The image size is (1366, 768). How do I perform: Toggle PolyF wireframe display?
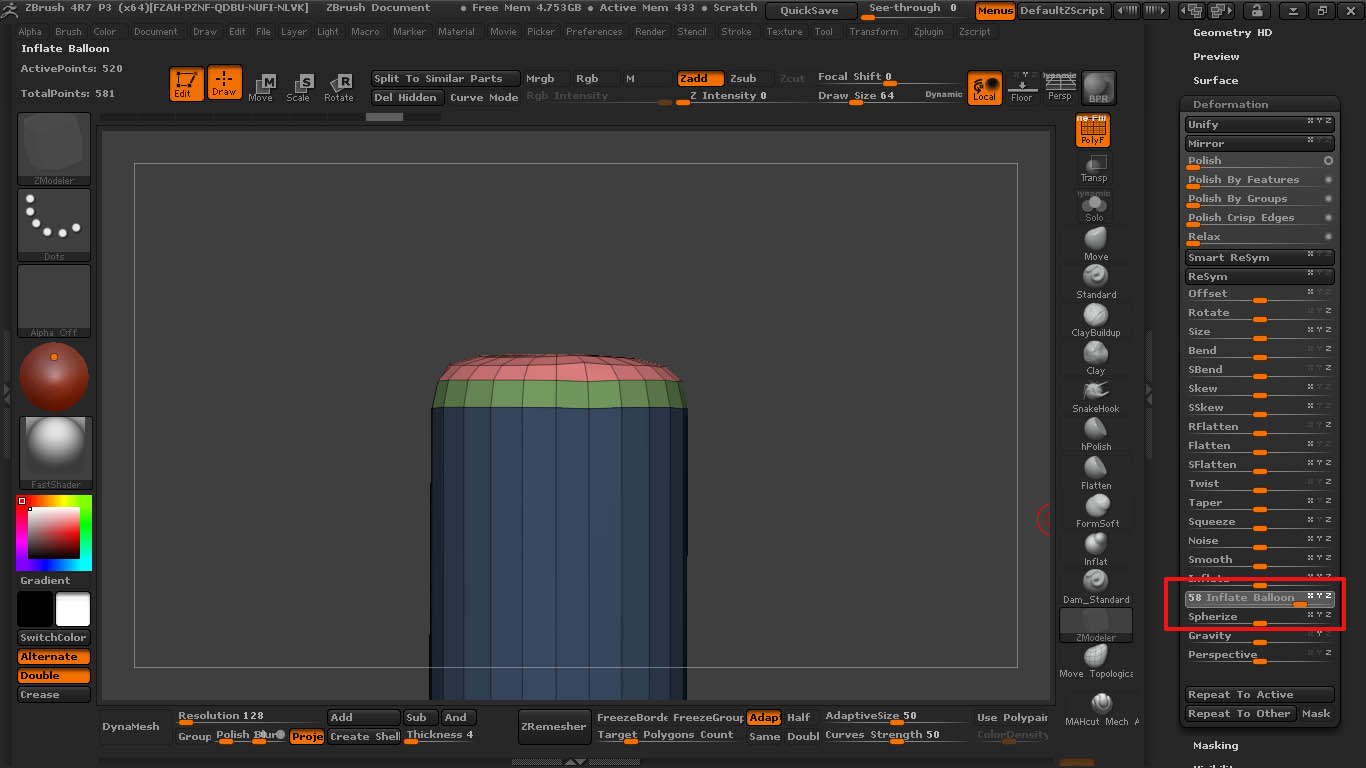[x=1092, y=130]
